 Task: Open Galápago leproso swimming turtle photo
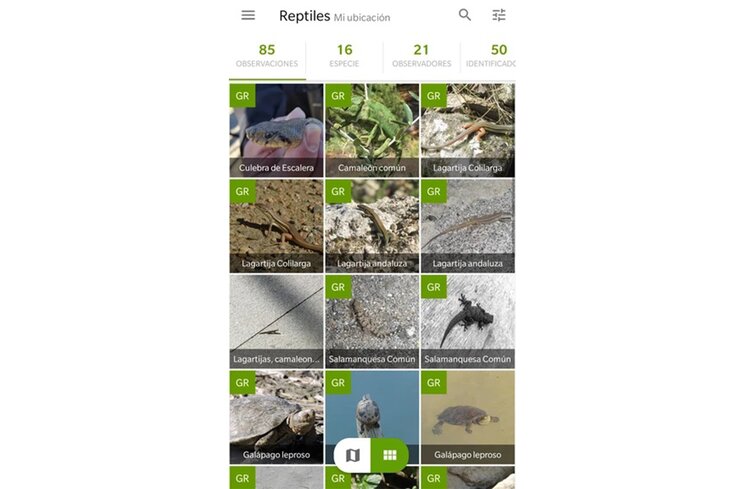point(468,417)
